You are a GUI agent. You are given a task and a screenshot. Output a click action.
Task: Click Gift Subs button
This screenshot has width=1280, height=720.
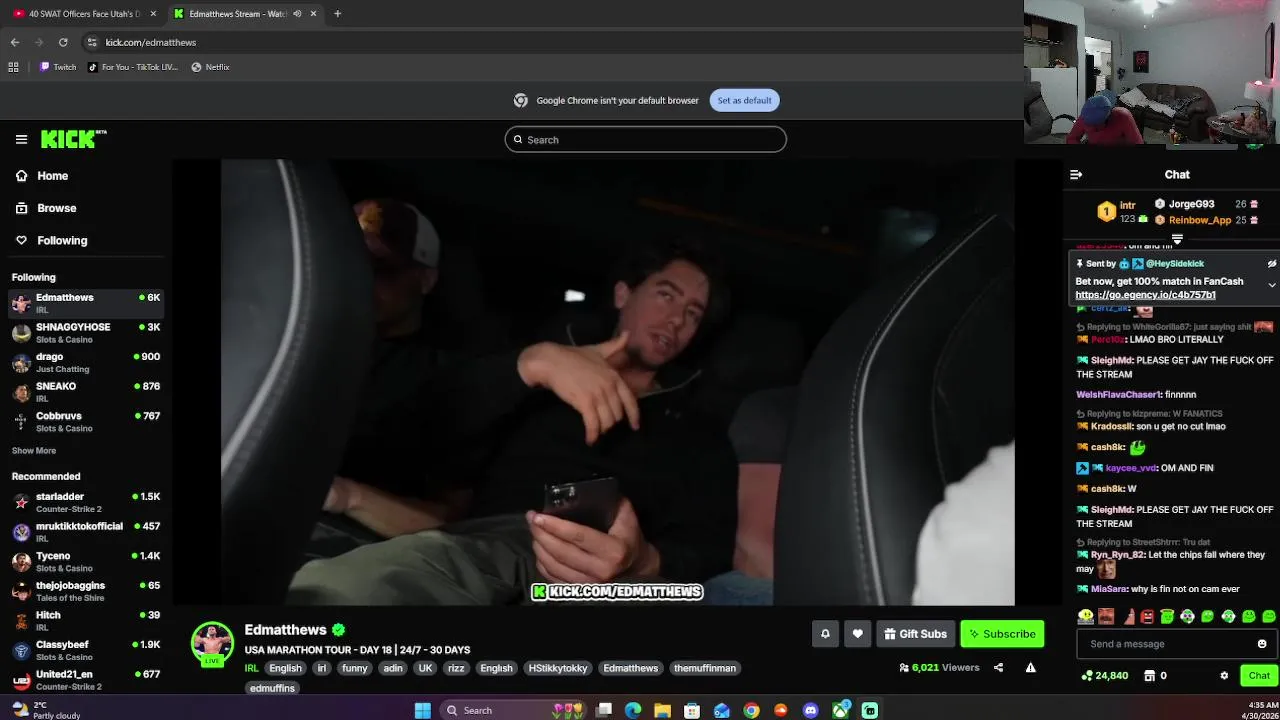[x=915, y=634]
